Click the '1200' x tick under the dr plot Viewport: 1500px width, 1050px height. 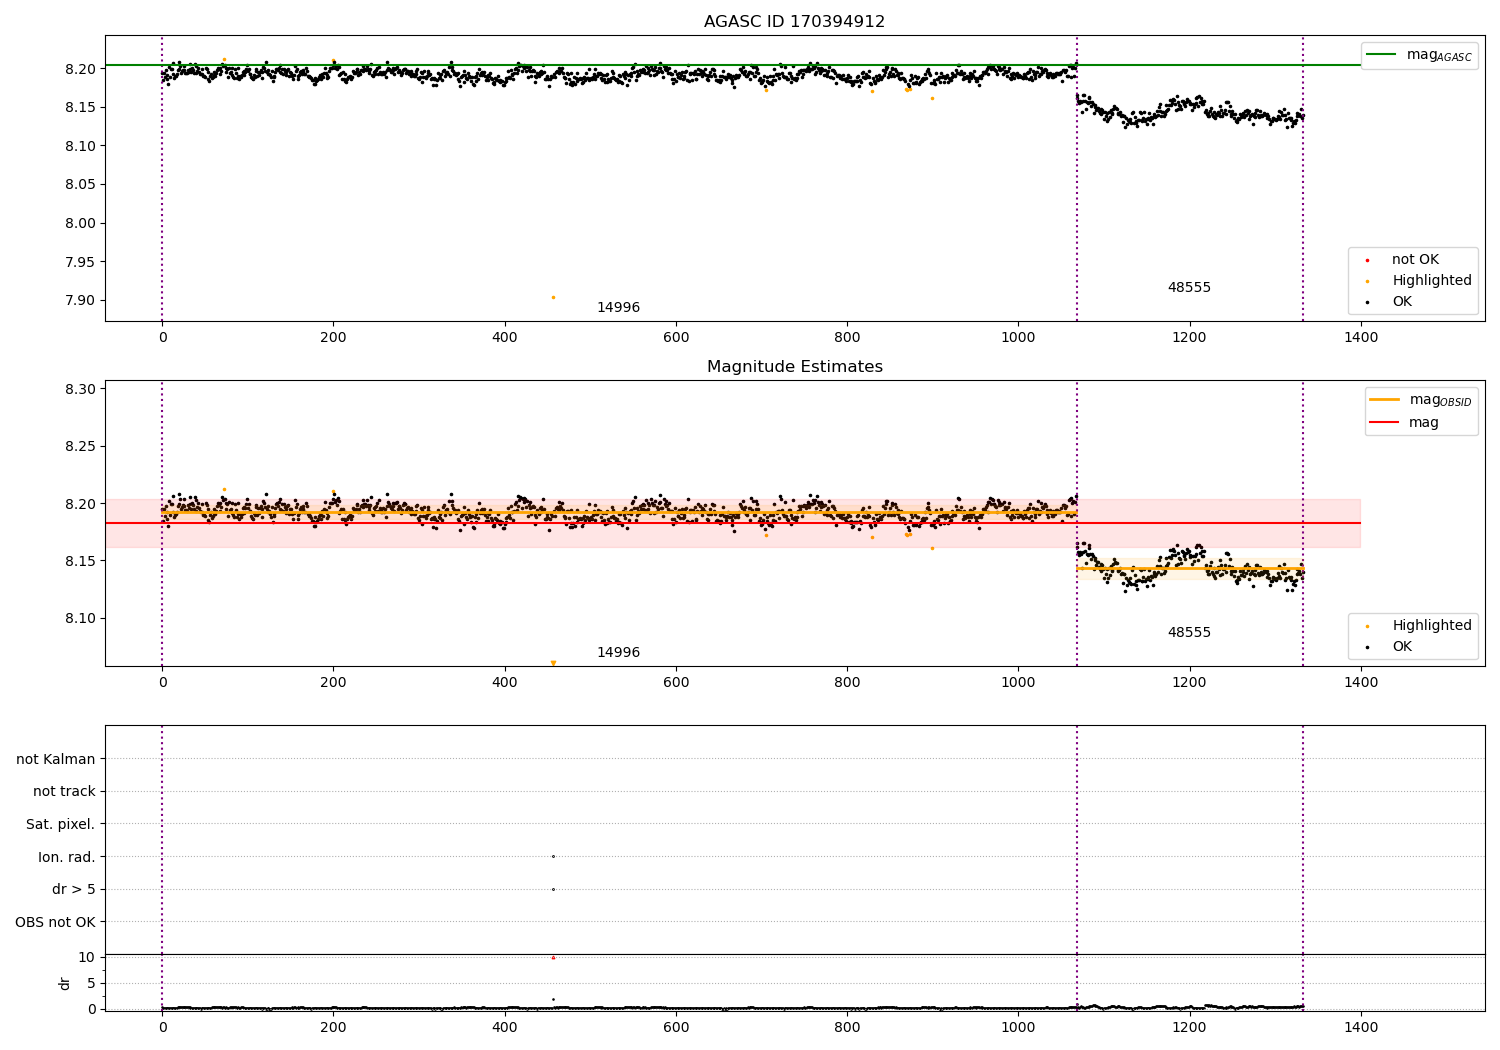[1189, 1027]
